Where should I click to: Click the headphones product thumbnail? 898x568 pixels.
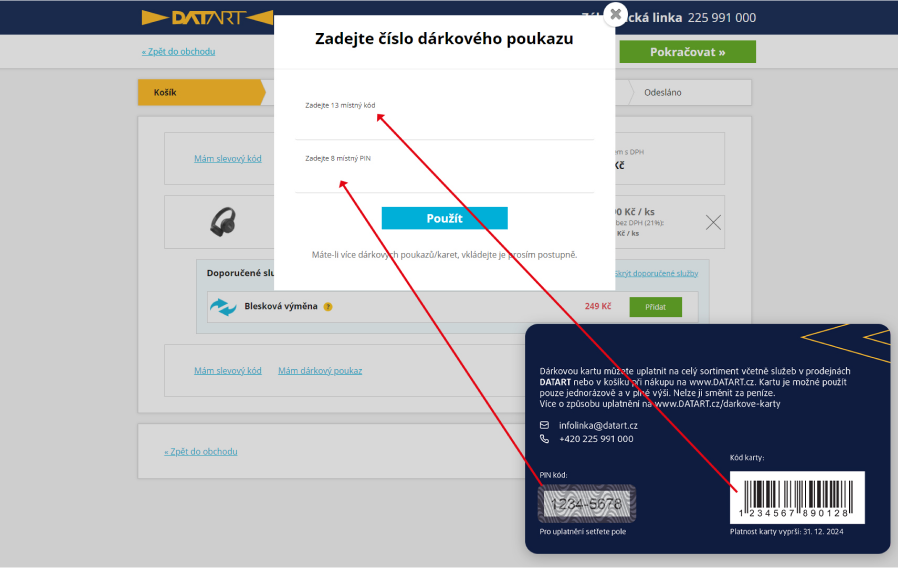point(223,222)
